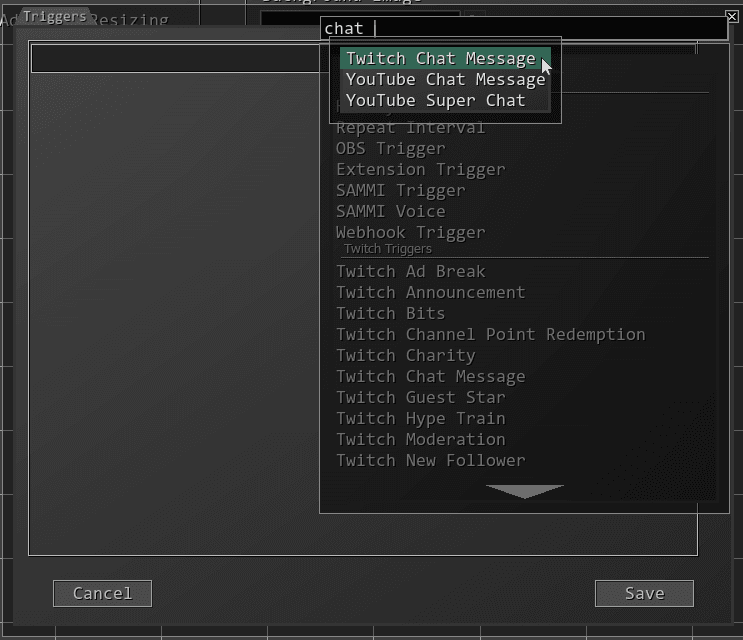Image resolution: width=743 pixels, height=640 pixels.
Task: Save the trigger settings
Action: (644, 593)
